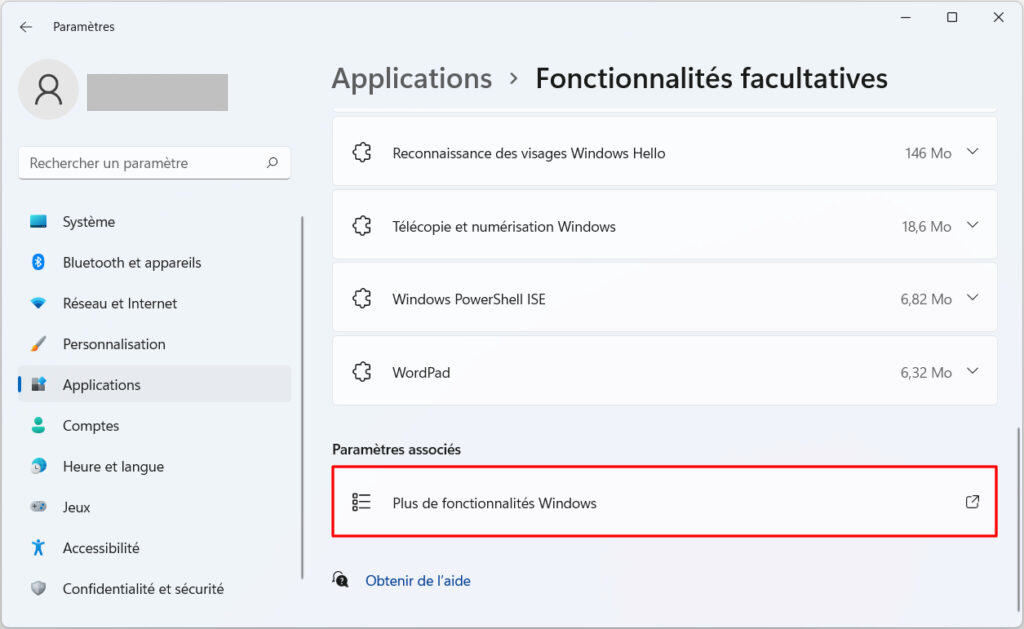This screenshot has height=629, width=1024.
Task: Open Confidentialité et sécurité category
Action: coord(154,589)
